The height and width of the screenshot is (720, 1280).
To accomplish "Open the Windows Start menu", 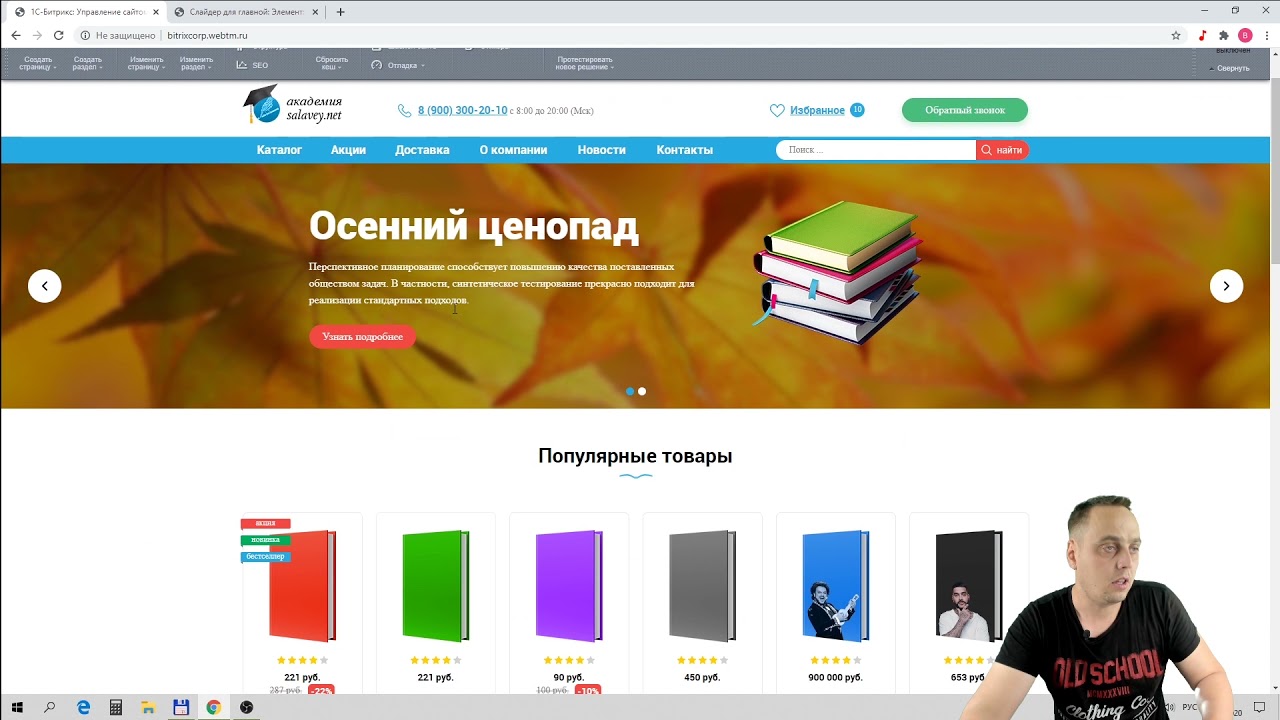I will tap(17, 707).
